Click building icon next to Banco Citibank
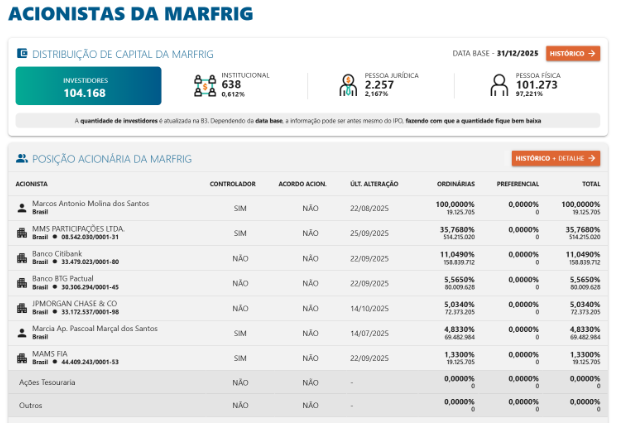617x432 pixels. pyautogui.click(x=22, y=258)
